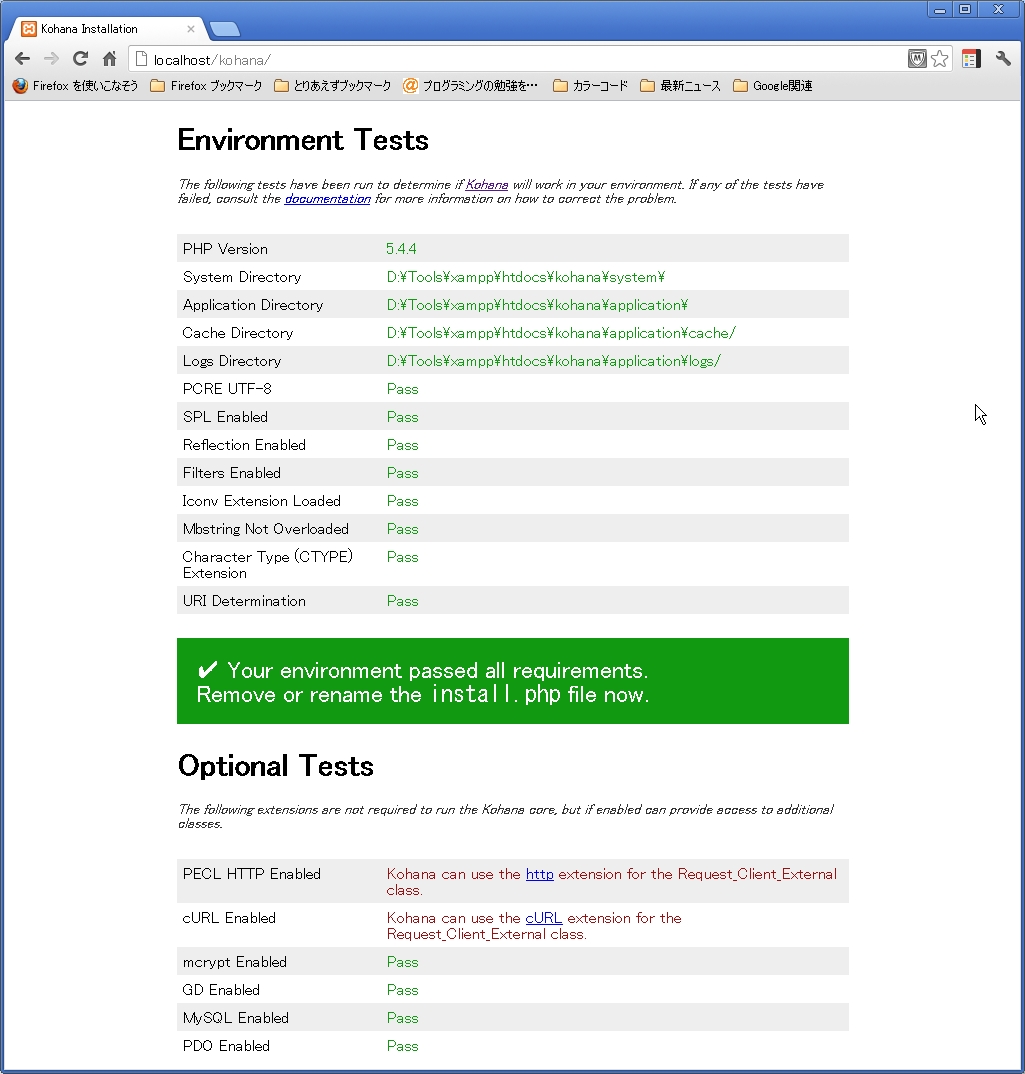Click the PHP version value '5.4.4'
The height and width of the screenshot is (1074, 1025).
coord(402,249)
